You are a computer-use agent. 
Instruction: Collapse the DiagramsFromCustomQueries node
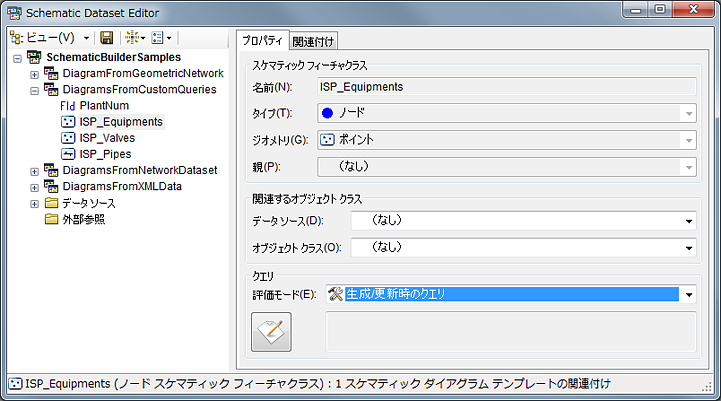coord(34,91)
